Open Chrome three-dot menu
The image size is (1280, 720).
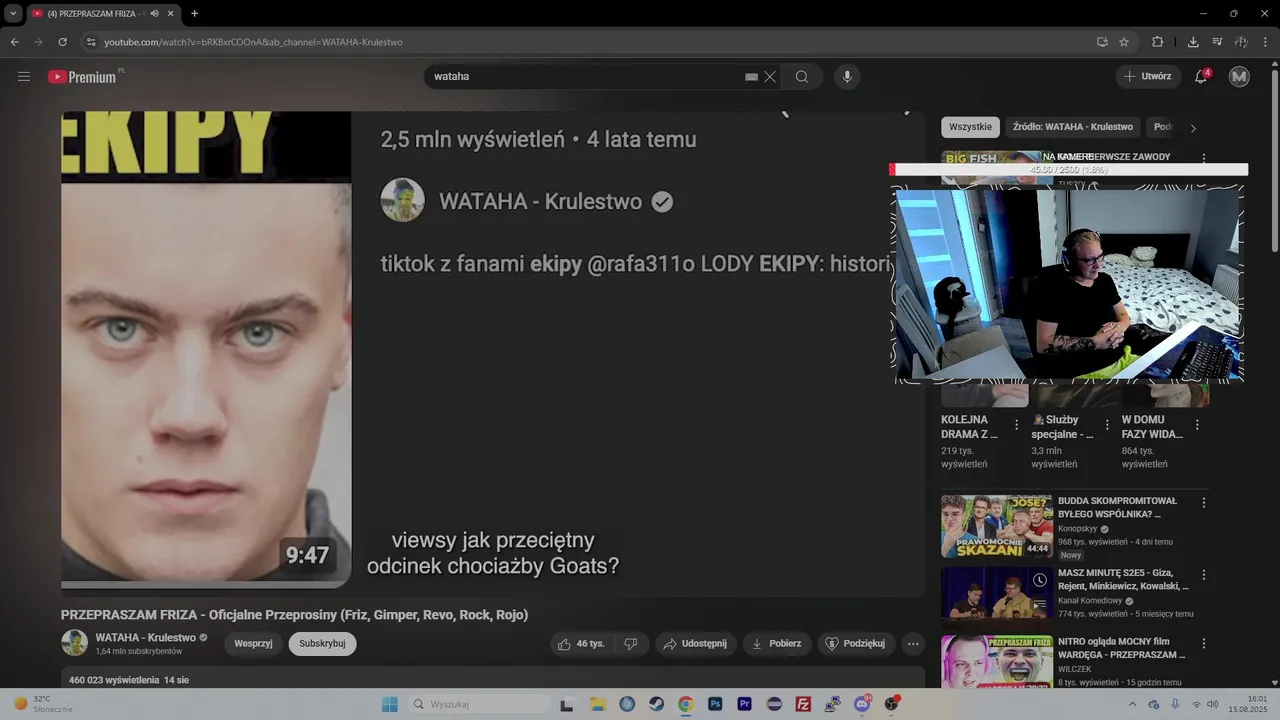point(1265,42)
